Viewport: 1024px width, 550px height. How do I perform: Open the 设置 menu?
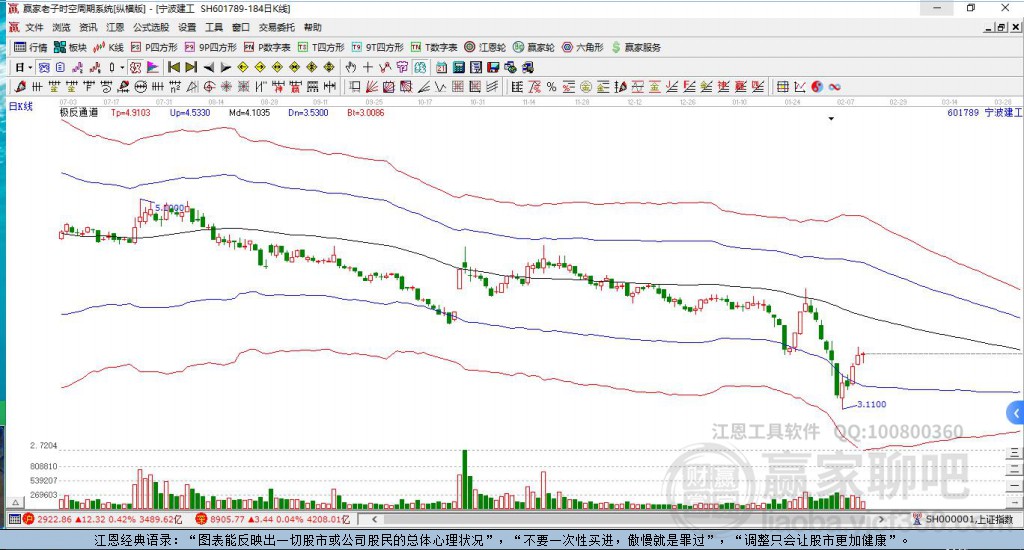coord(187,27)
